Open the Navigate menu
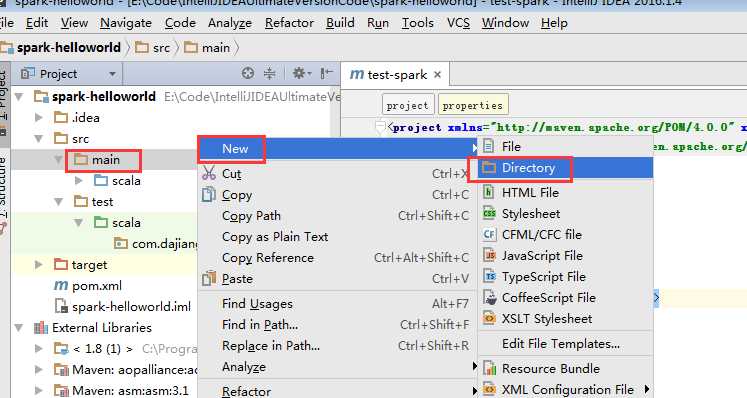 pos(126,23)
